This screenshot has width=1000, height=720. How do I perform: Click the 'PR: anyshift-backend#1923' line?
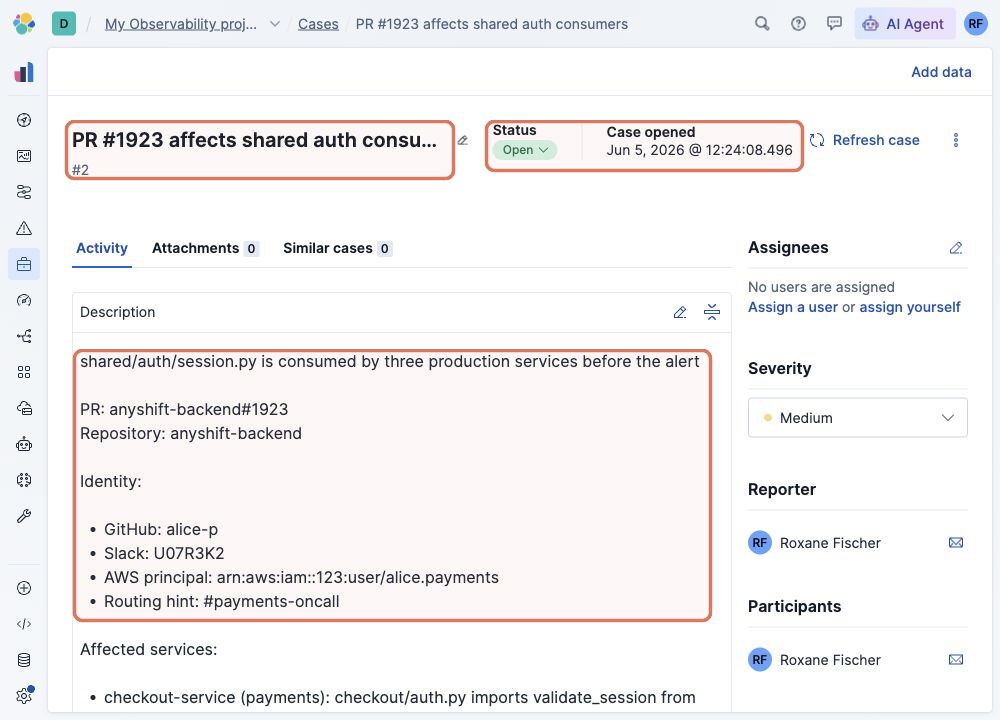click(184, 409)
